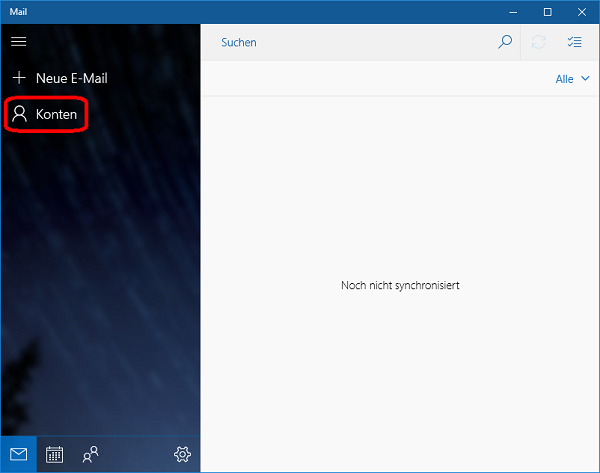
Task: Click the "Mail" window title bar
Action: click(x=250, y=12)
